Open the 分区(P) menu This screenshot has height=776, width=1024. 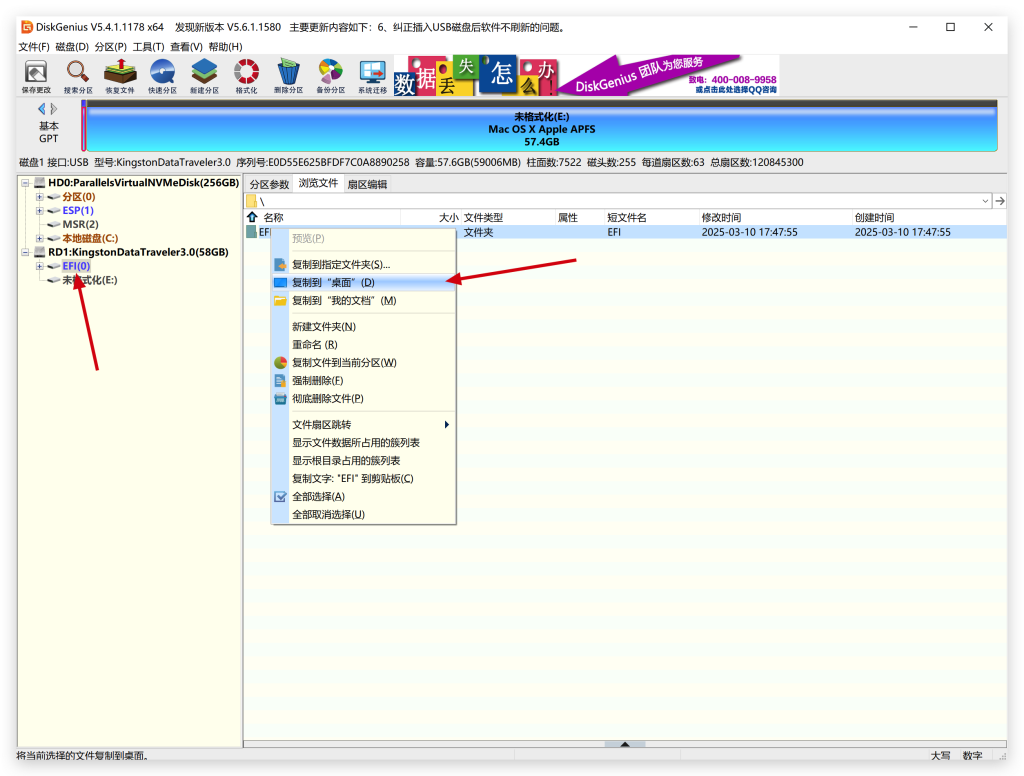click(x=110, y=47)
